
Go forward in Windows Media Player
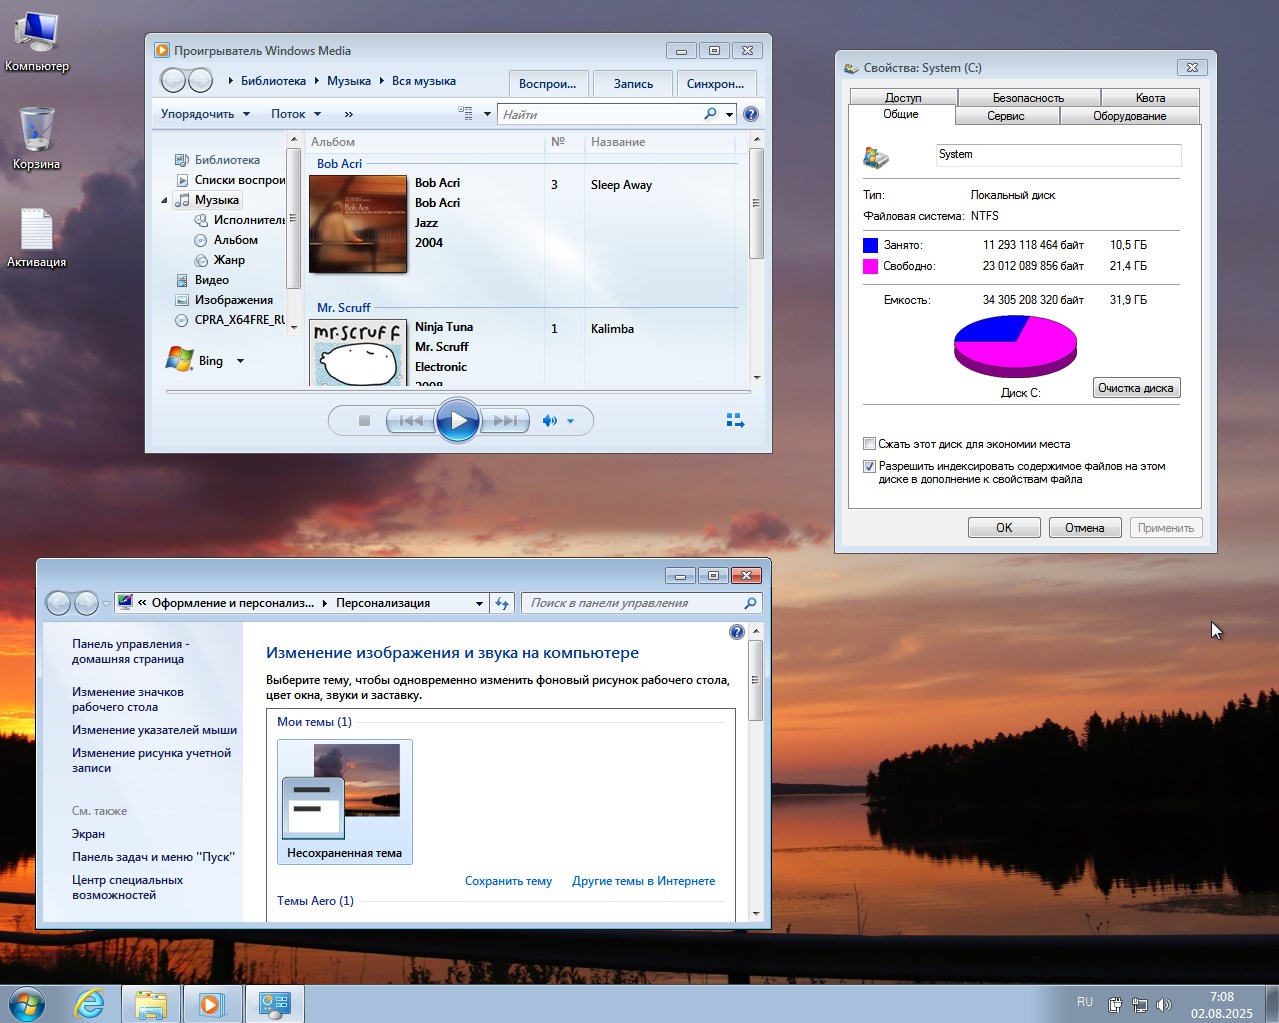[x=200, y=80]
